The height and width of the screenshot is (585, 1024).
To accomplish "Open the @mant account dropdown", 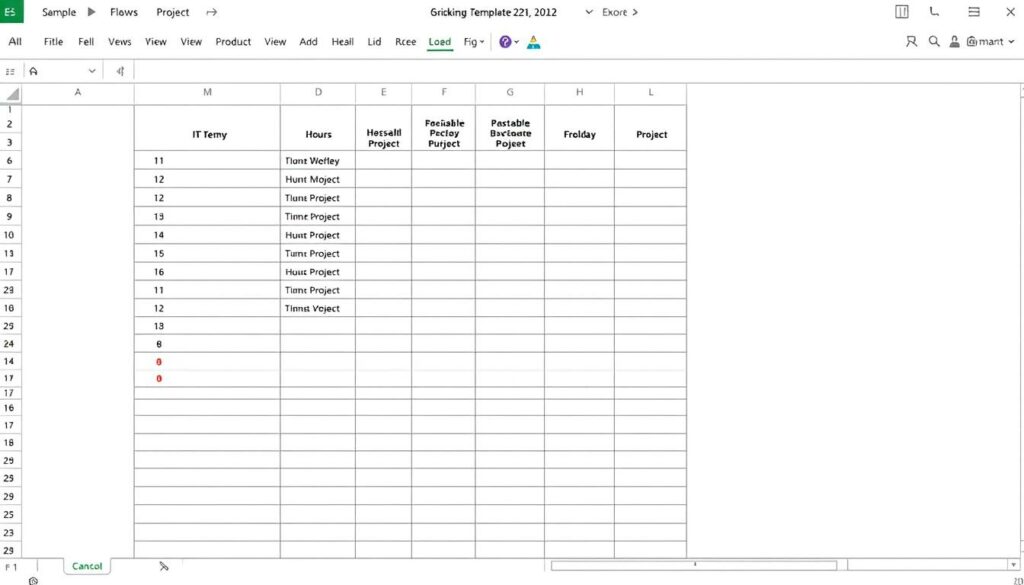I will point(991,41).
